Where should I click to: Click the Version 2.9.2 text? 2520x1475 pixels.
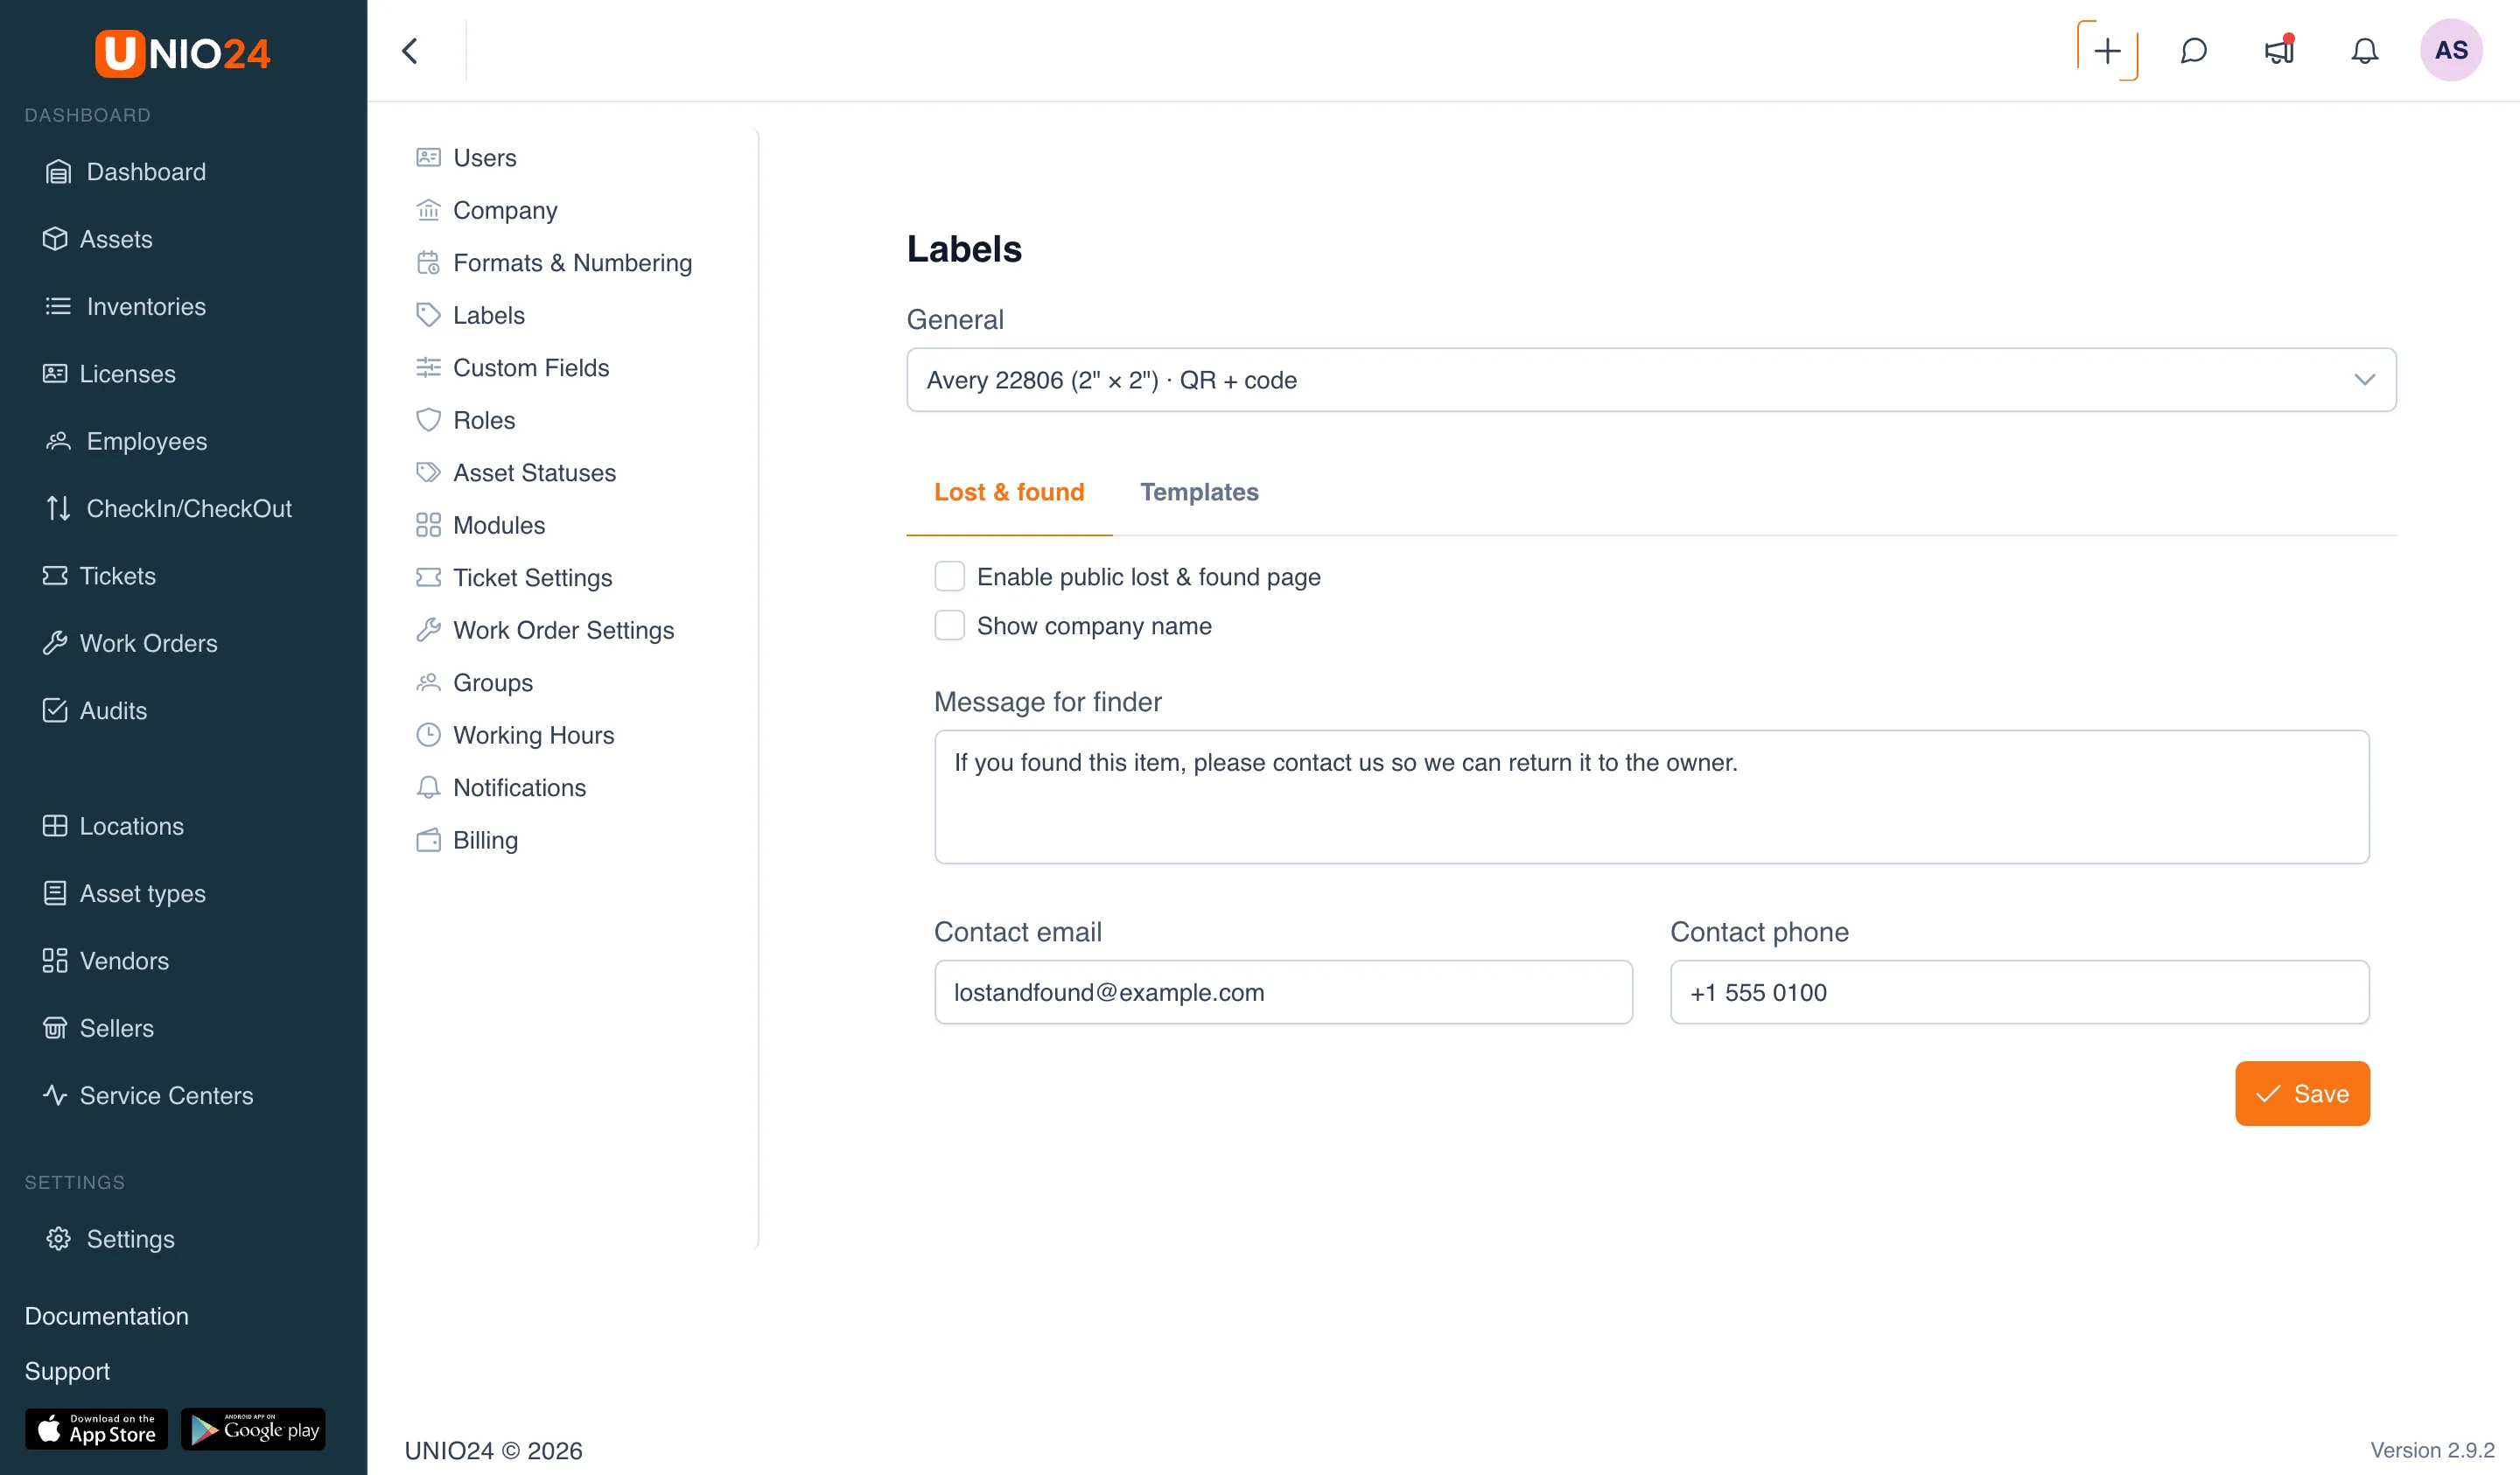(2432, 1450)
